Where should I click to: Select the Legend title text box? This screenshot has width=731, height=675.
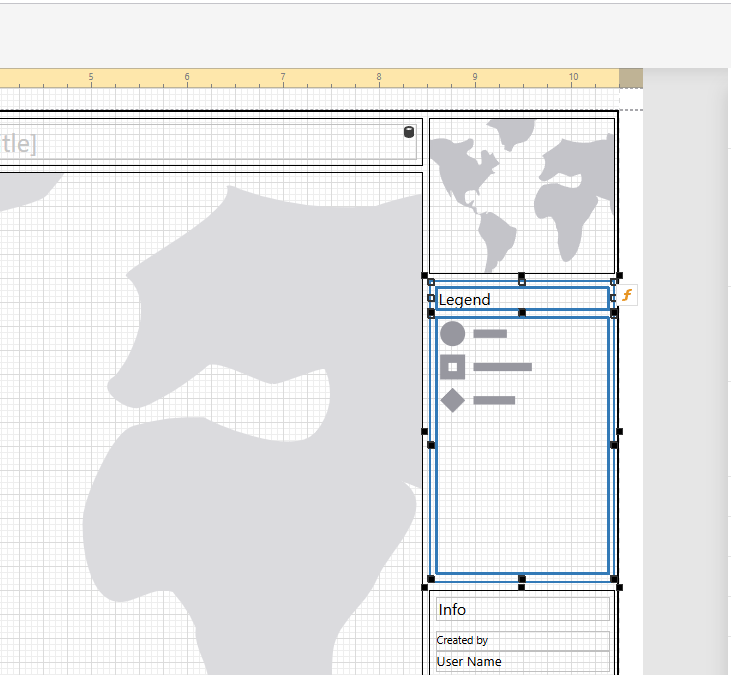522,299
